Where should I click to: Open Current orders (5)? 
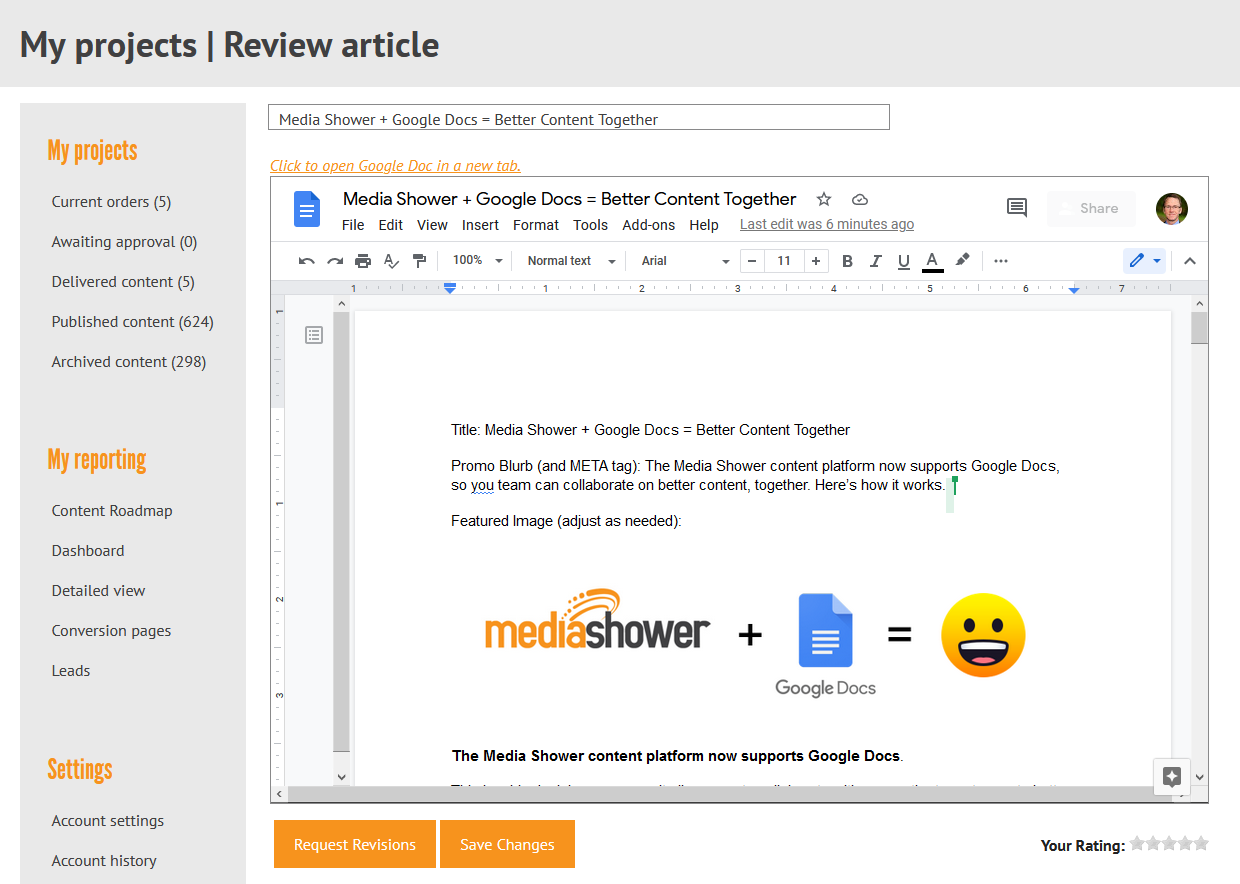[x=111, y=202]
